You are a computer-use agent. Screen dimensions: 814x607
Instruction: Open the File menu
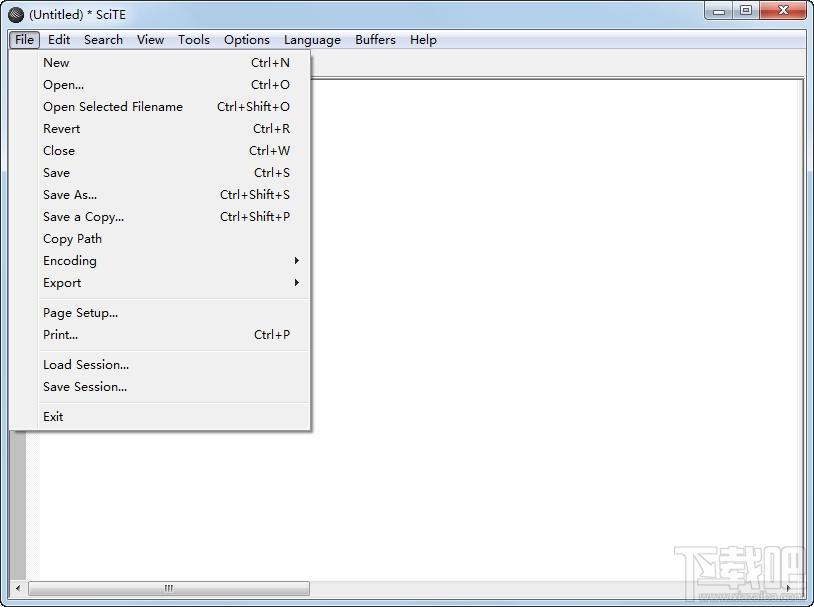(x=24, y=40)
